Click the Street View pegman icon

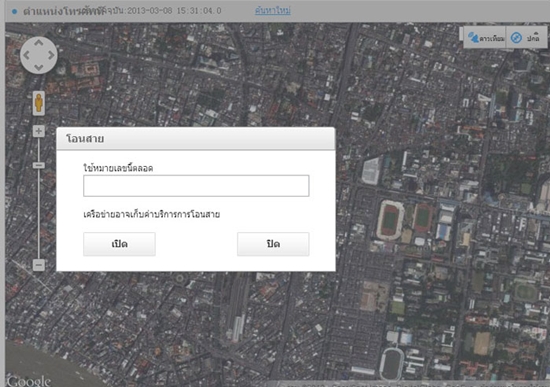pos(39,103)
